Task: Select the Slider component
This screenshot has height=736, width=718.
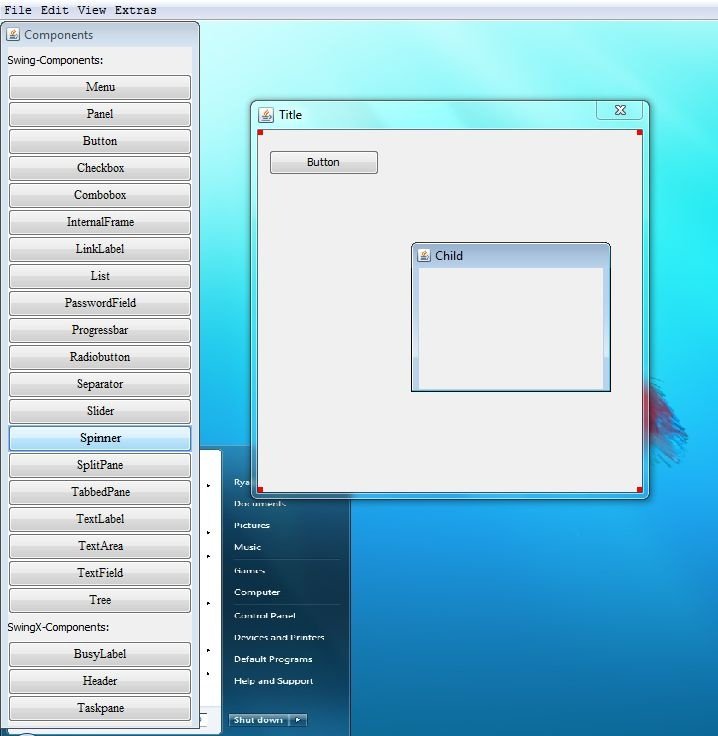Action: (100, 411)
